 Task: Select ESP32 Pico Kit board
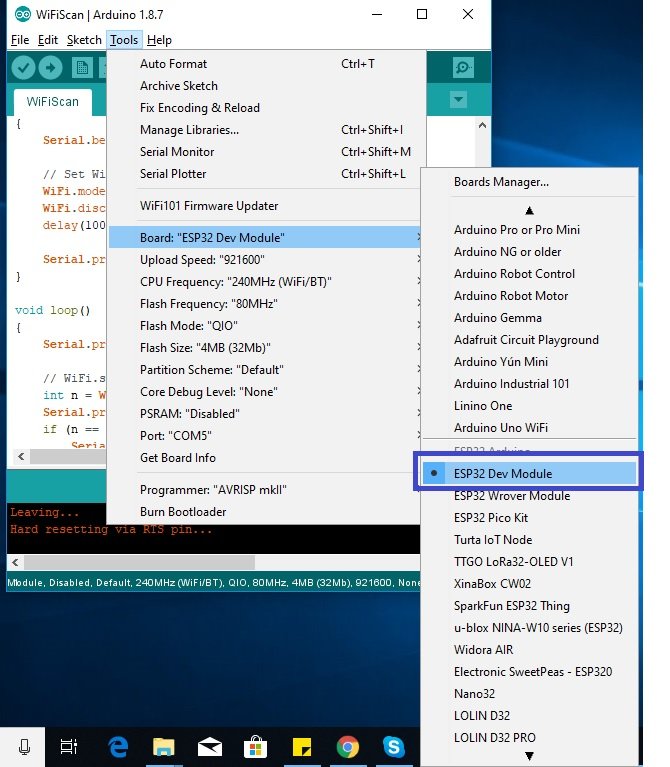[530, 518]
